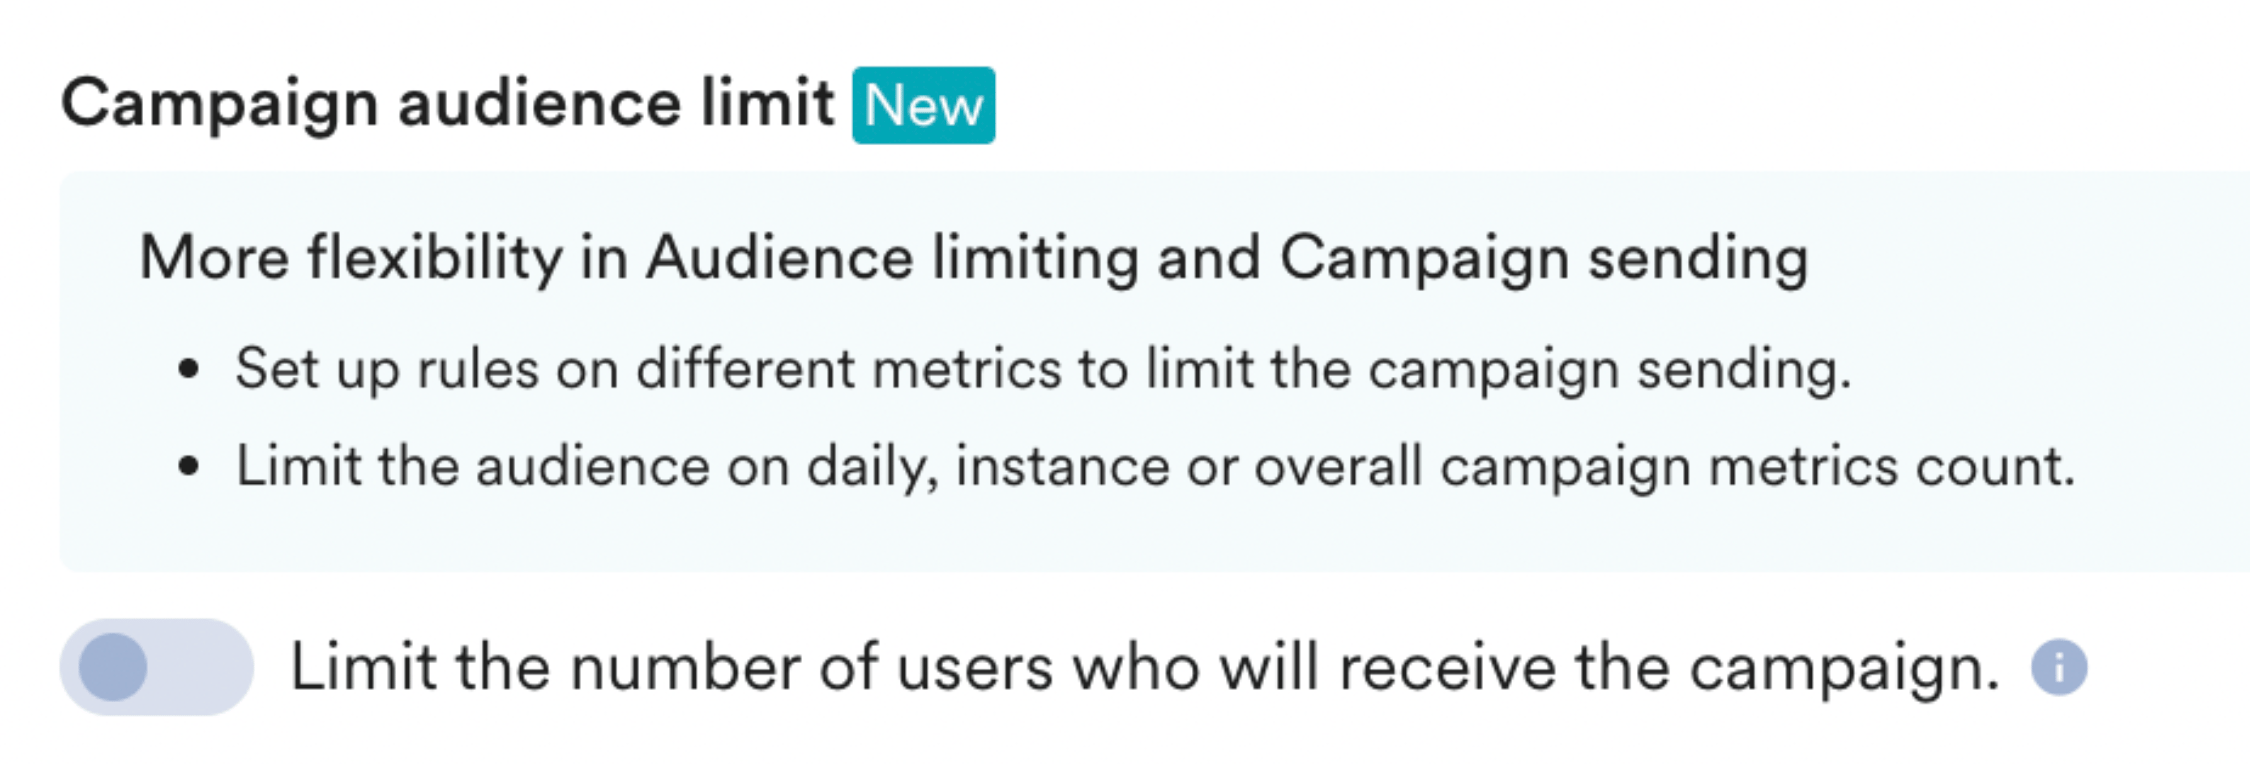This screenshot has width=2250, height=764.
Task: Select the Campaign audience limit heading
Action: [x=447, y=104]
